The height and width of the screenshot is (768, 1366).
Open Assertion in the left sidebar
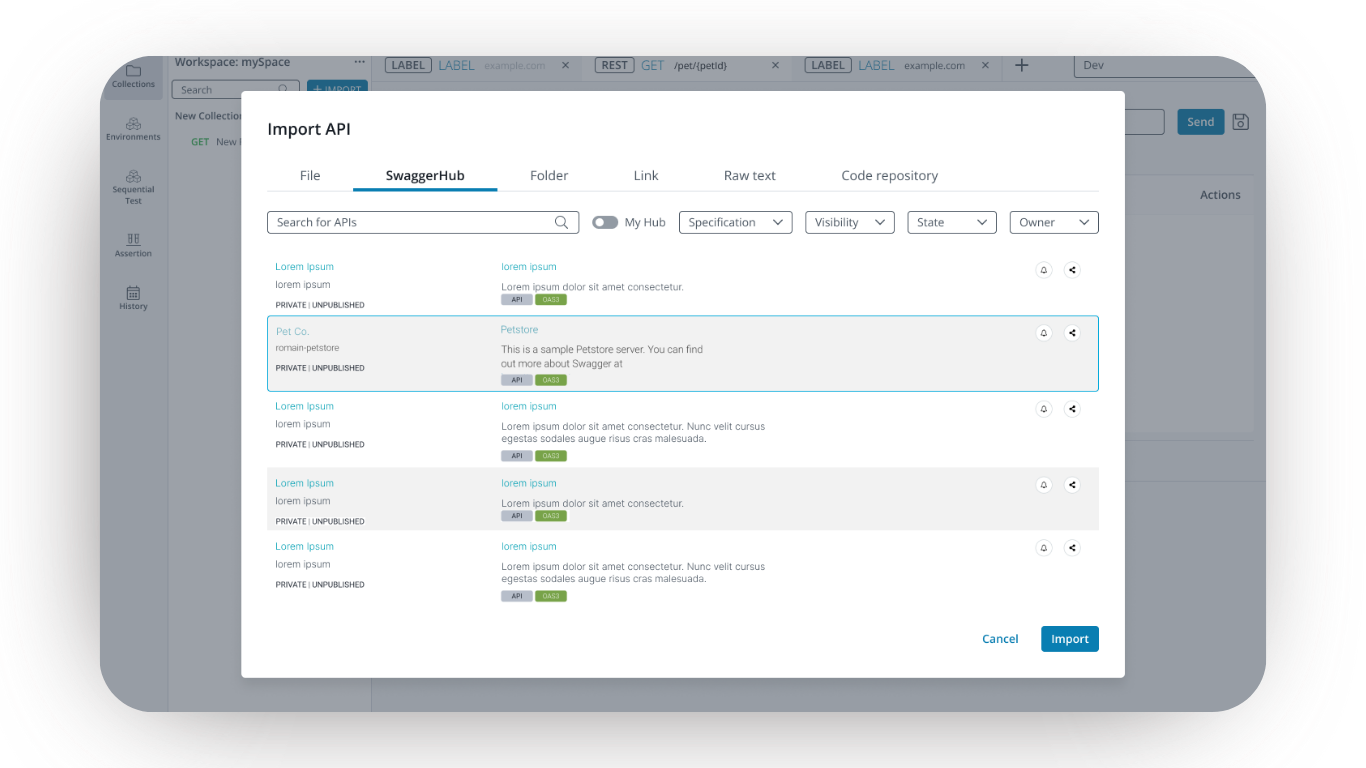[133, 245]
